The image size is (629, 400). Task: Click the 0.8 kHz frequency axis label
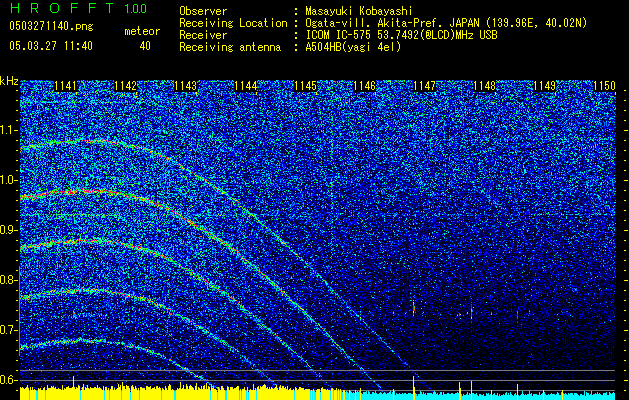click(9, 280)
